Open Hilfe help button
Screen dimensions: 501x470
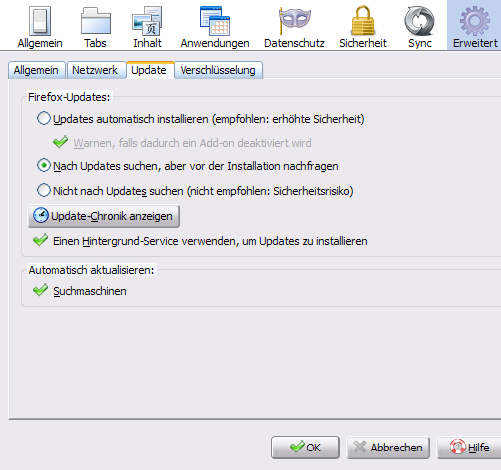(469, 447)
